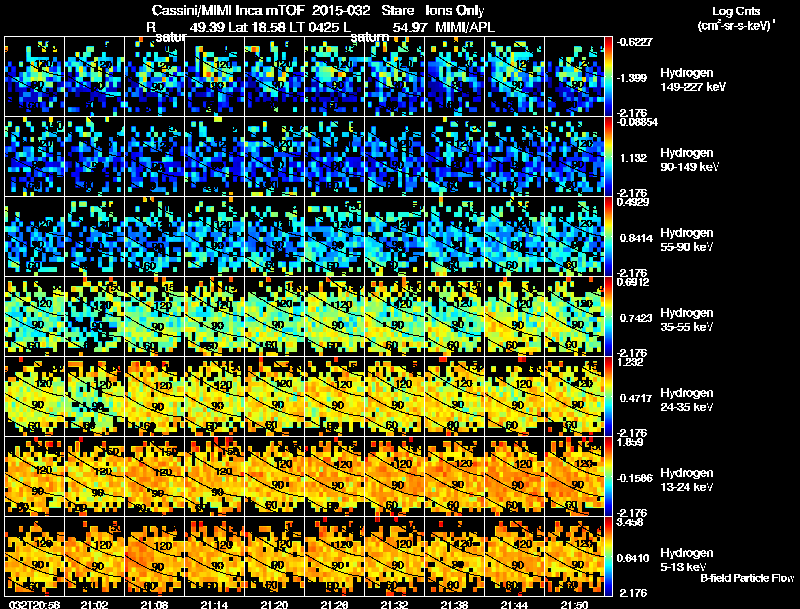Select the Hydrogen 13-24 keV panel at 21:32
The width and height of the screenshot is (800, 609).
pos(394,476)
